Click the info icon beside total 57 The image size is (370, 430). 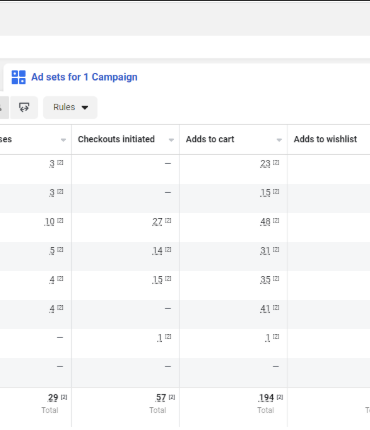(172, 397)
